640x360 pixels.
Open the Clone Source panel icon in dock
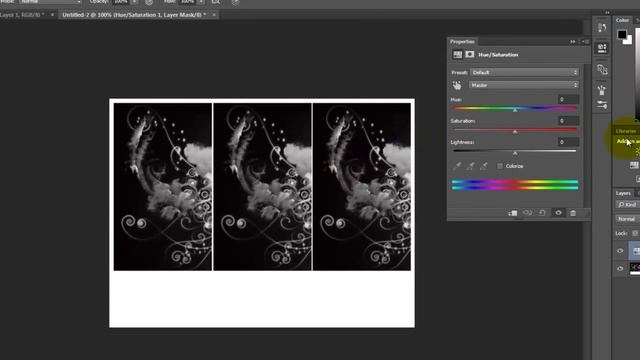(602, 69)
